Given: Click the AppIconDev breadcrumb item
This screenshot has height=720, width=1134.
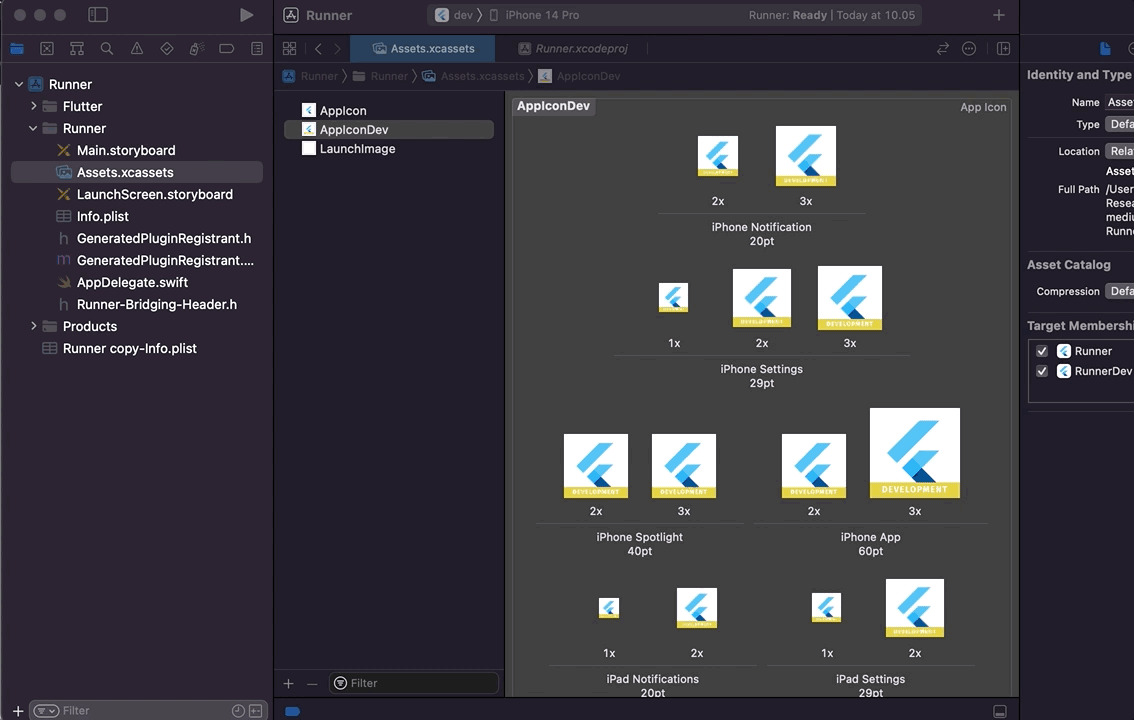Looking at the screenshot, I should [579, 76].
